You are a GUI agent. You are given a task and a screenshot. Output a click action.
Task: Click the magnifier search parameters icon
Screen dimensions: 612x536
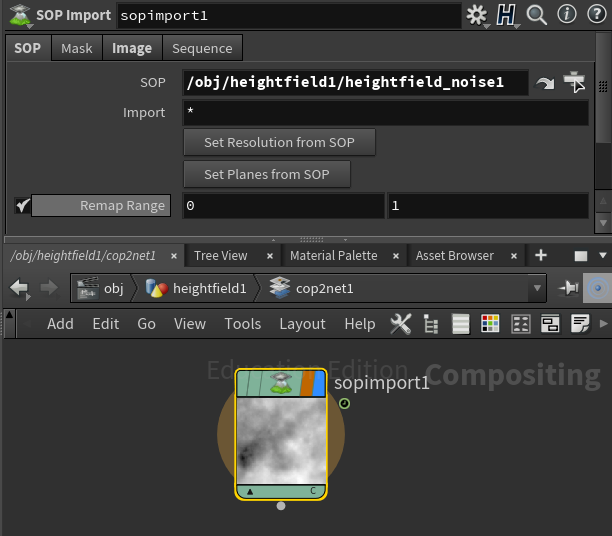click(536, 15)
